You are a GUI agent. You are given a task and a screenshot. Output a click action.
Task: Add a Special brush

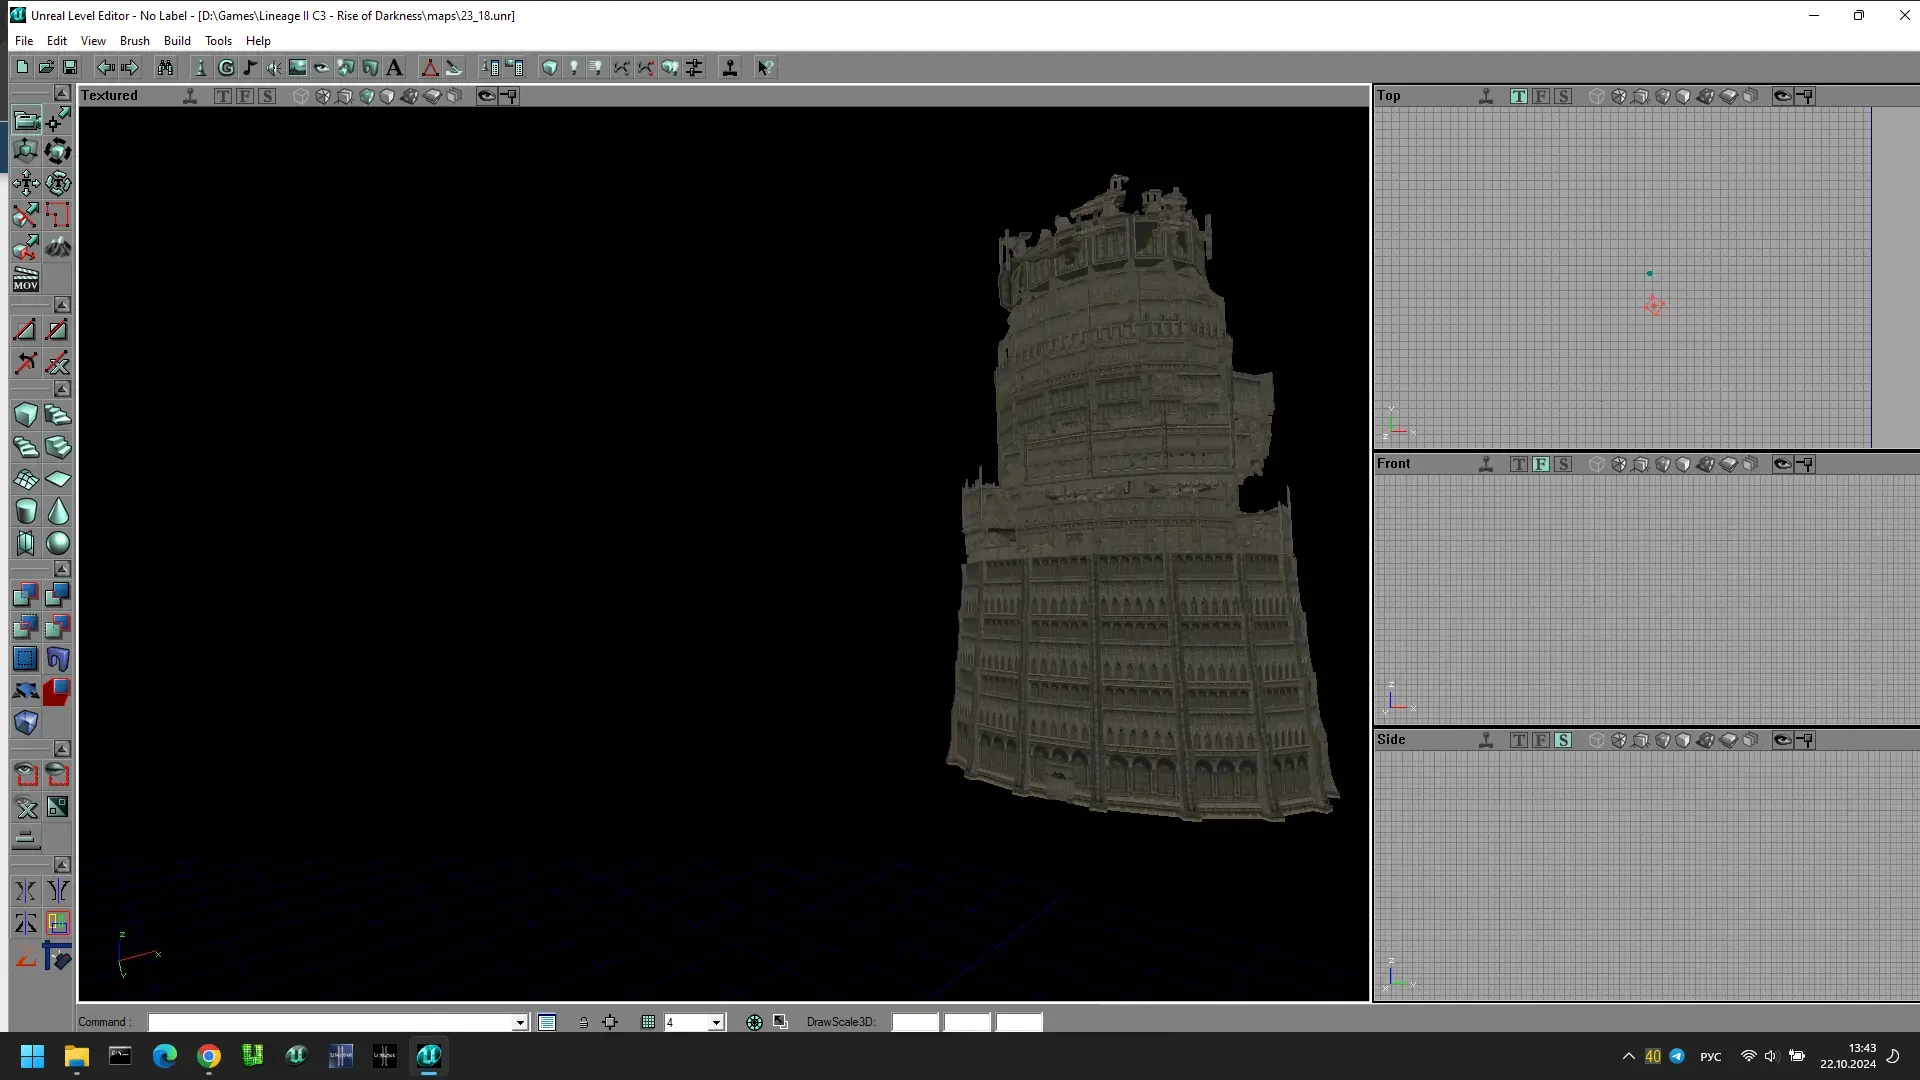(26, 659)
